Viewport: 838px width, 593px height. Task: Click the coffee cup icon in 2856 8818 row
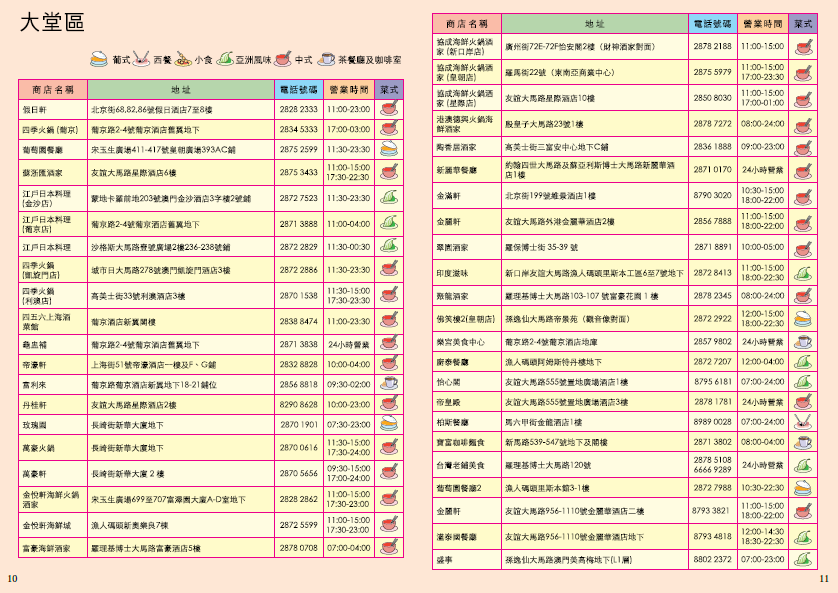click(x=389, y=384)
